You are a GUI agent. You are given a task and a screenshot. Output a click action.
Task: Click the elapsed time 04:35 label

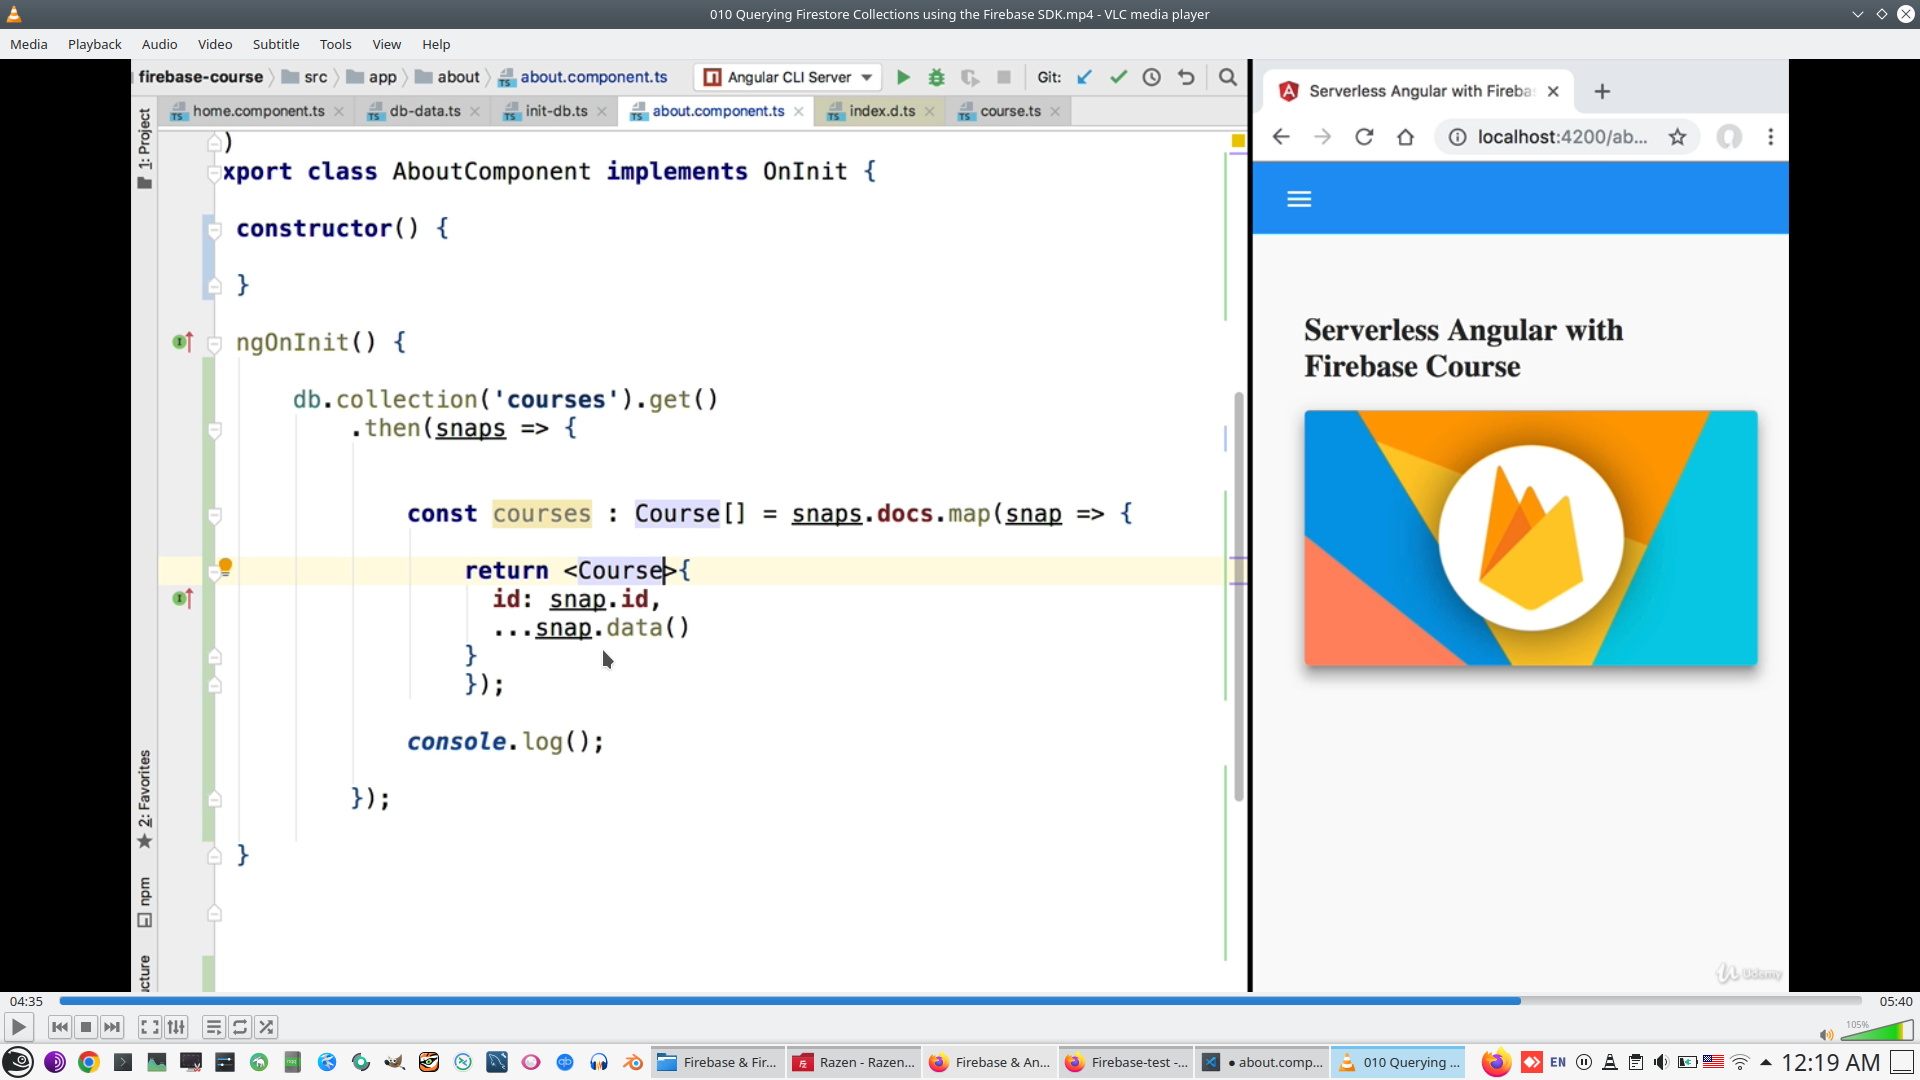point(27,1001)
